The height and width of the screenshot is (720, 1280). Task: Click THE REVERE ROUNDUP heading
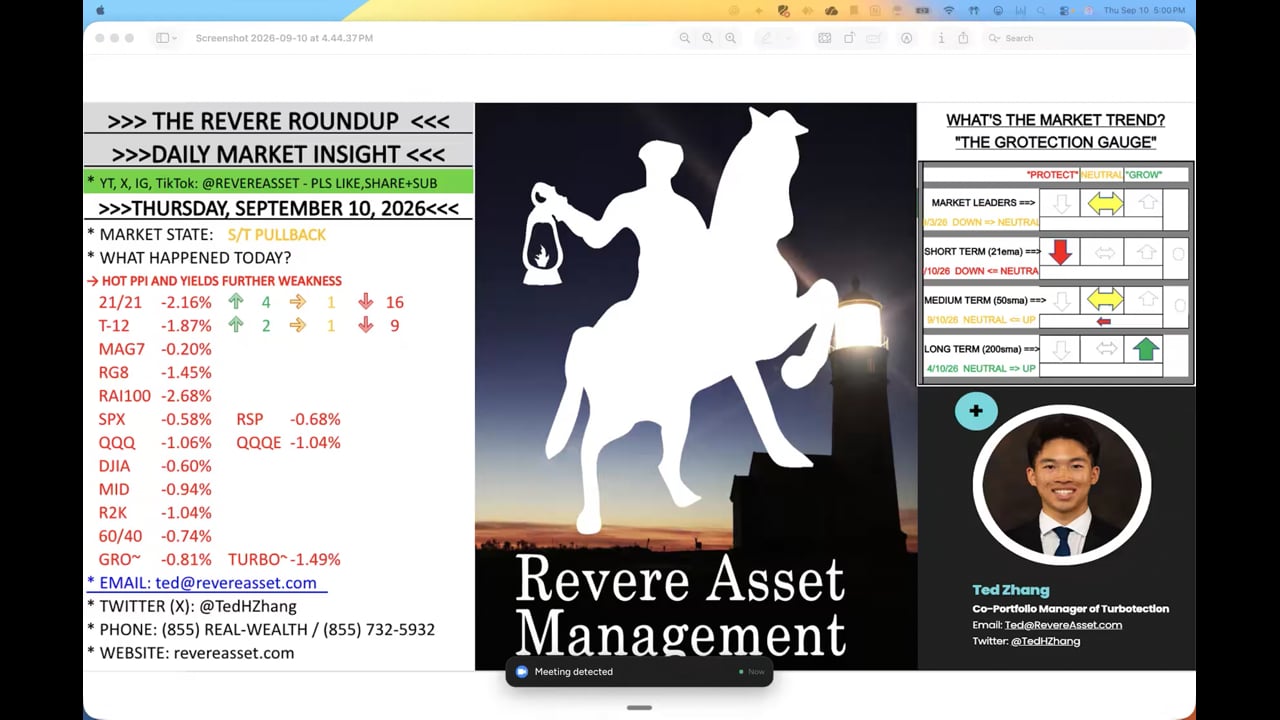(x=278, y=121)
